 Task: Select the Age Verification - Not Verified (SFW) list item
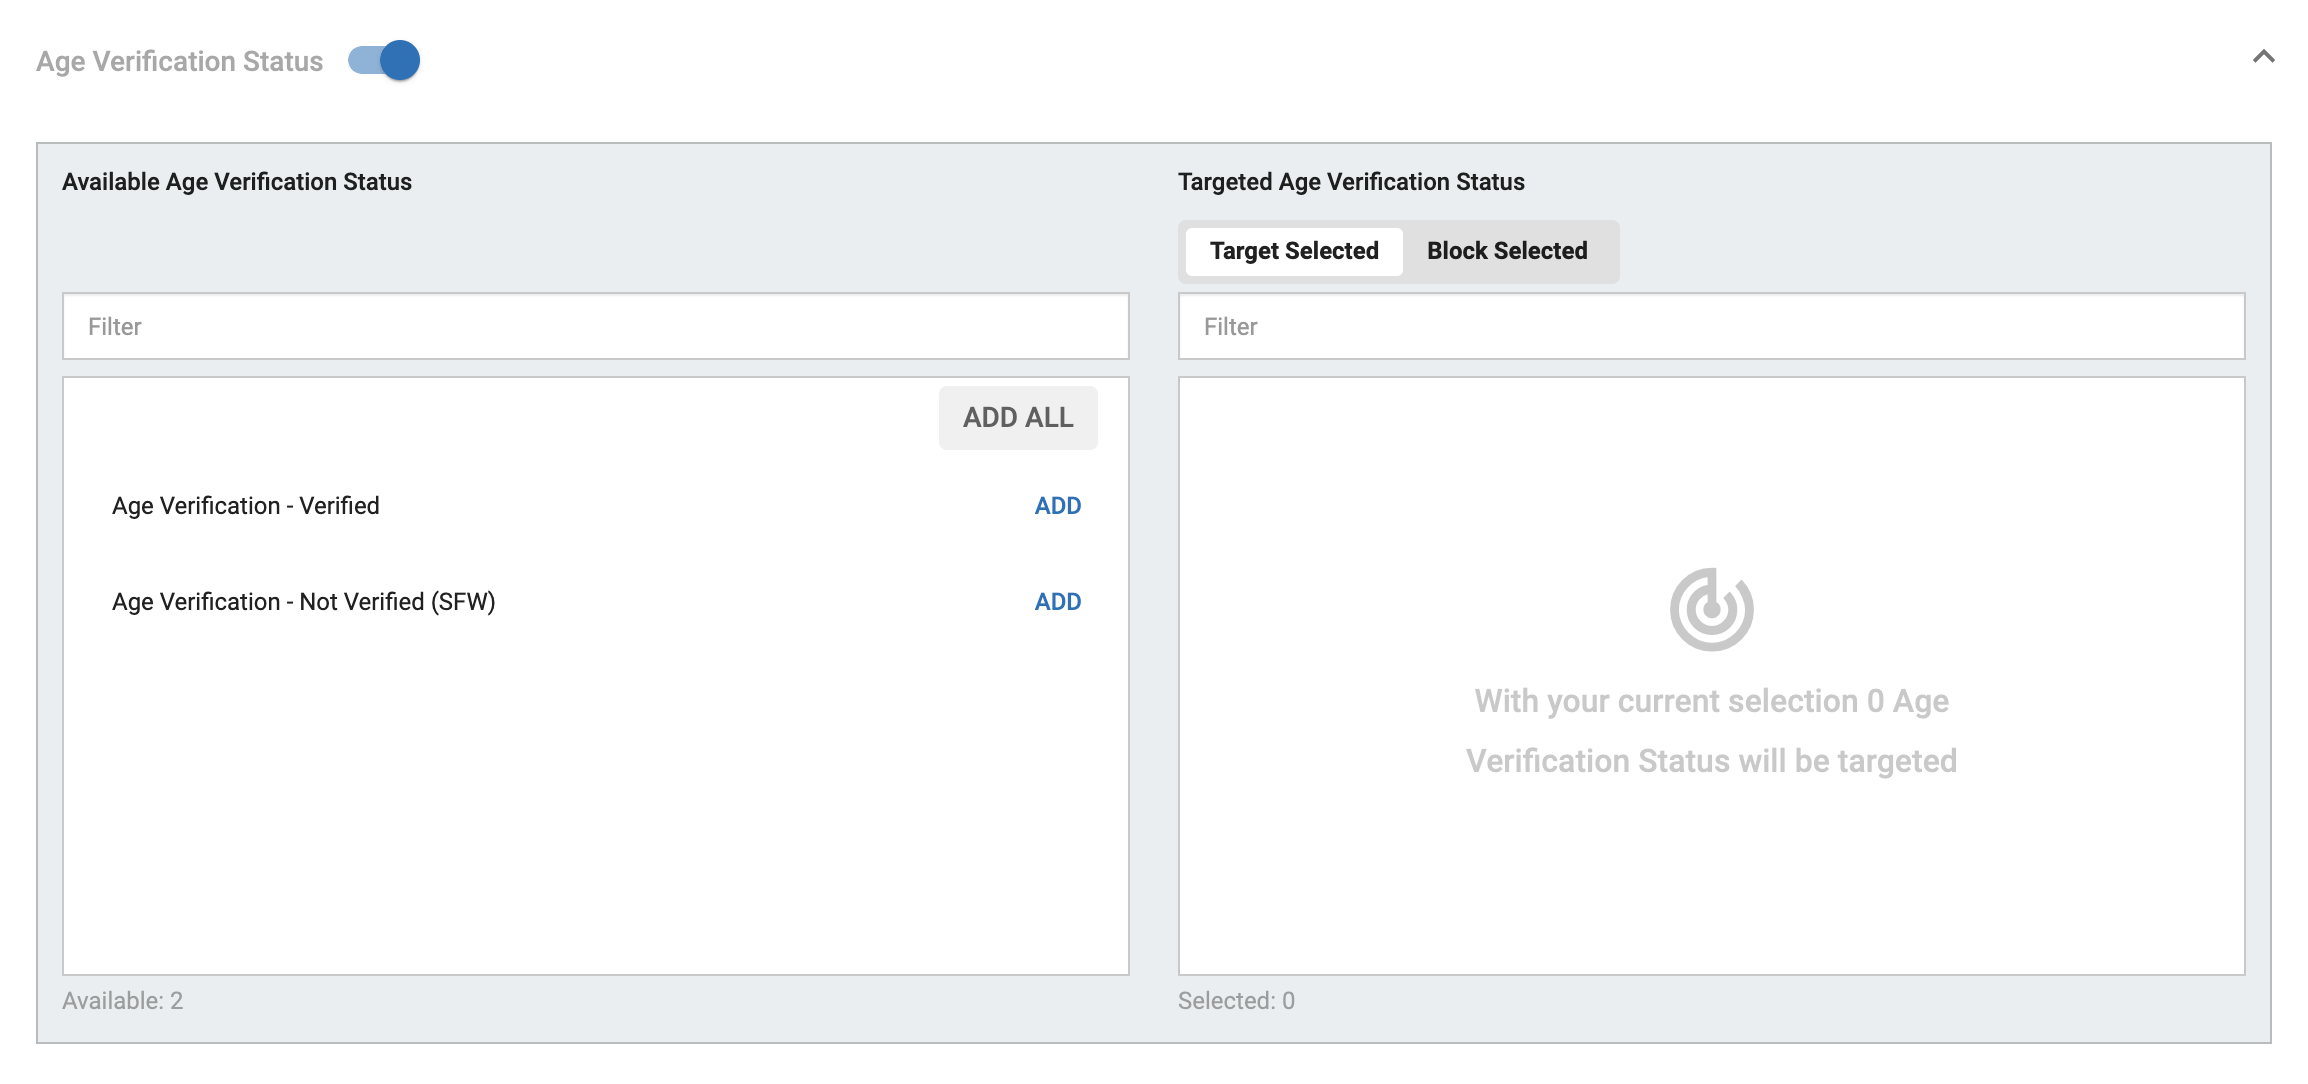click(303, 601)
